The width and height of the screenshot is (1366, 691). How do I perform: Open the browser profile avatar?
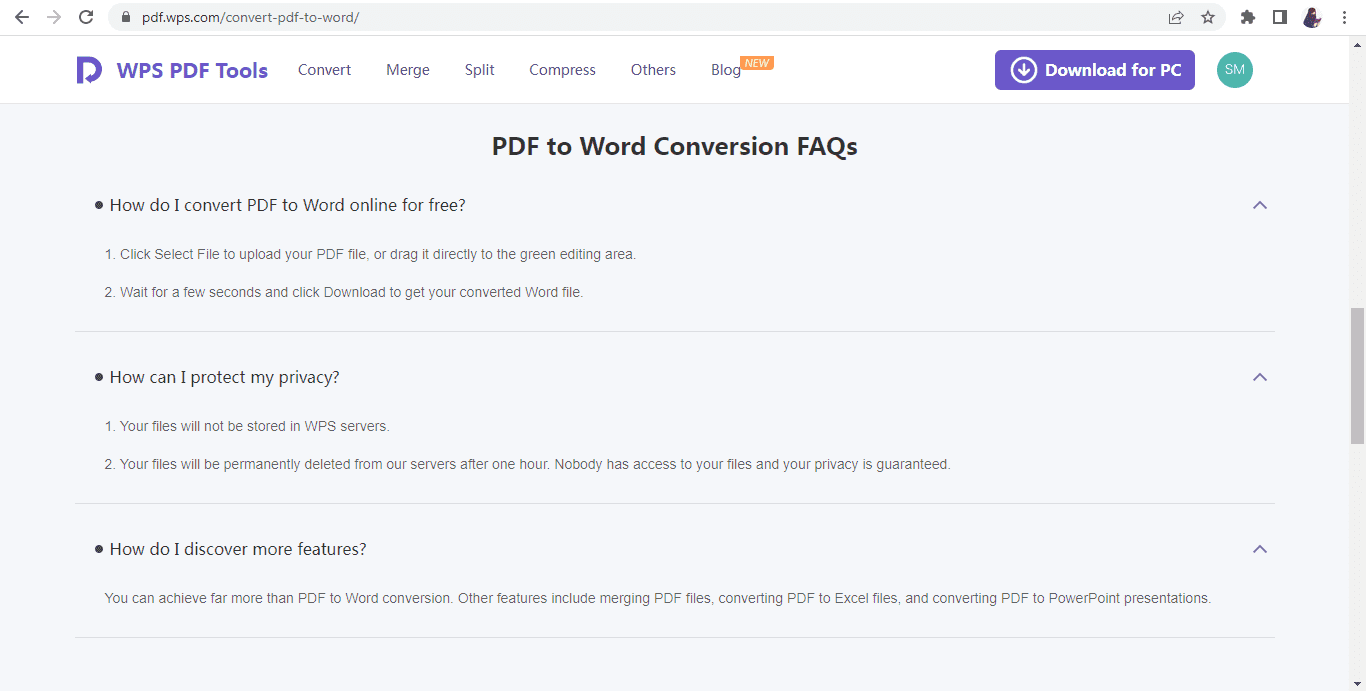1311,17
